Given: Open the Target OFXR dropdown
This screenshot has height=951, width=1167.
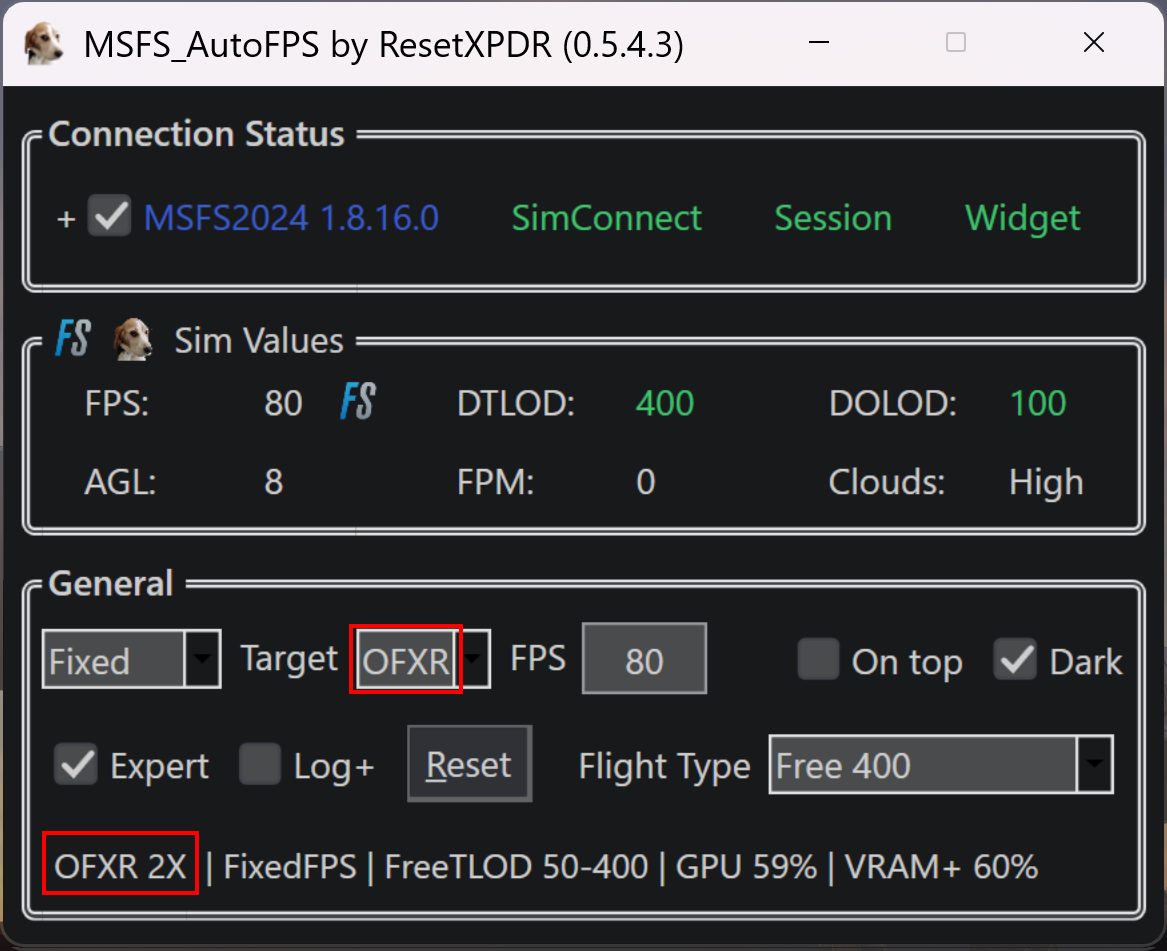Looking at the screenshot, I should [x=423, y=659].
